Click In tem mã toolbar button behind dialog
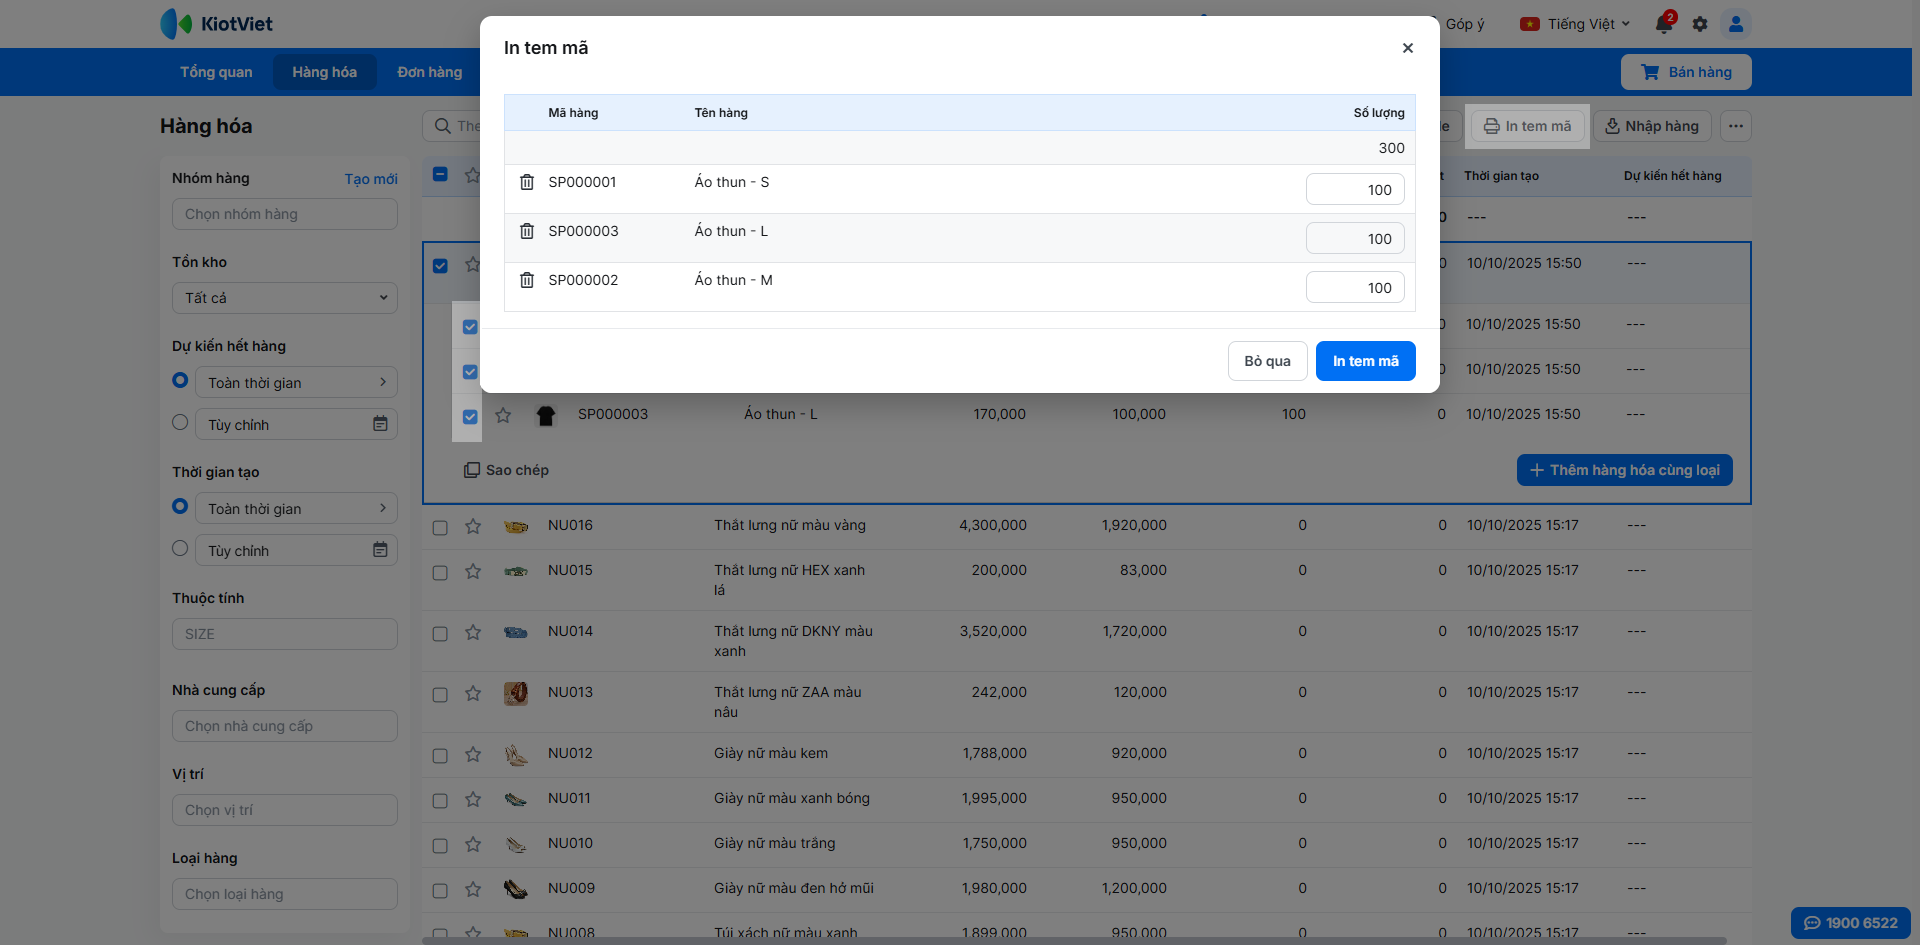Screen dimensions: 1920x945 pyautogui.click(x=1528, y=126)
